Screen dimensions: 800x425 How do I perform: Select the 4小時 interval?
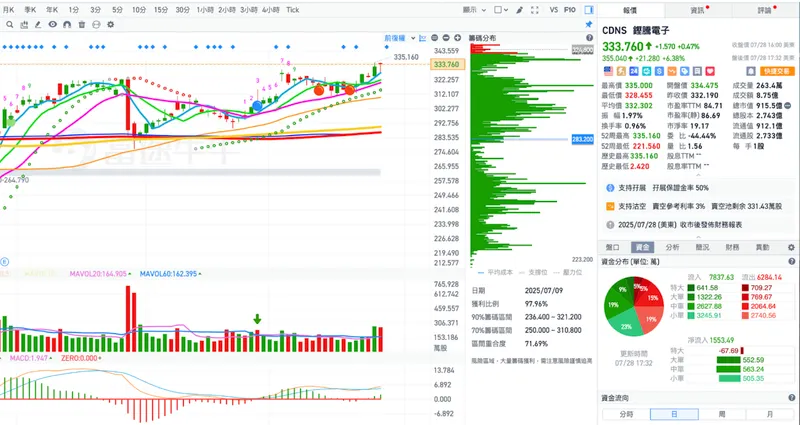point(270,10)
